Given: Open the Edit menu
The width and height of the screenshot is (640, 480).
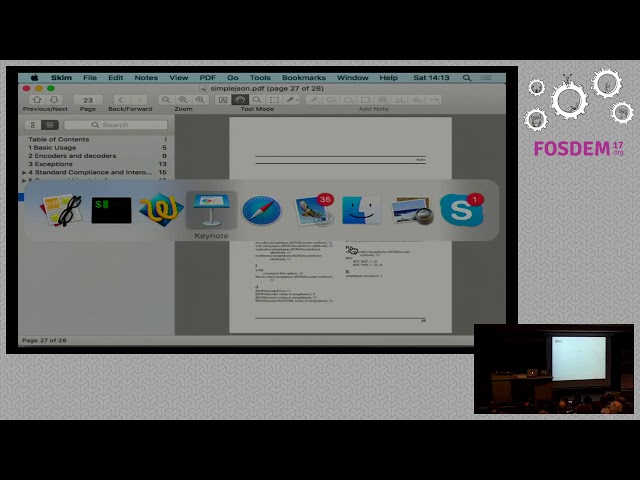Looking at the screenshot, I should pos(116,78).
